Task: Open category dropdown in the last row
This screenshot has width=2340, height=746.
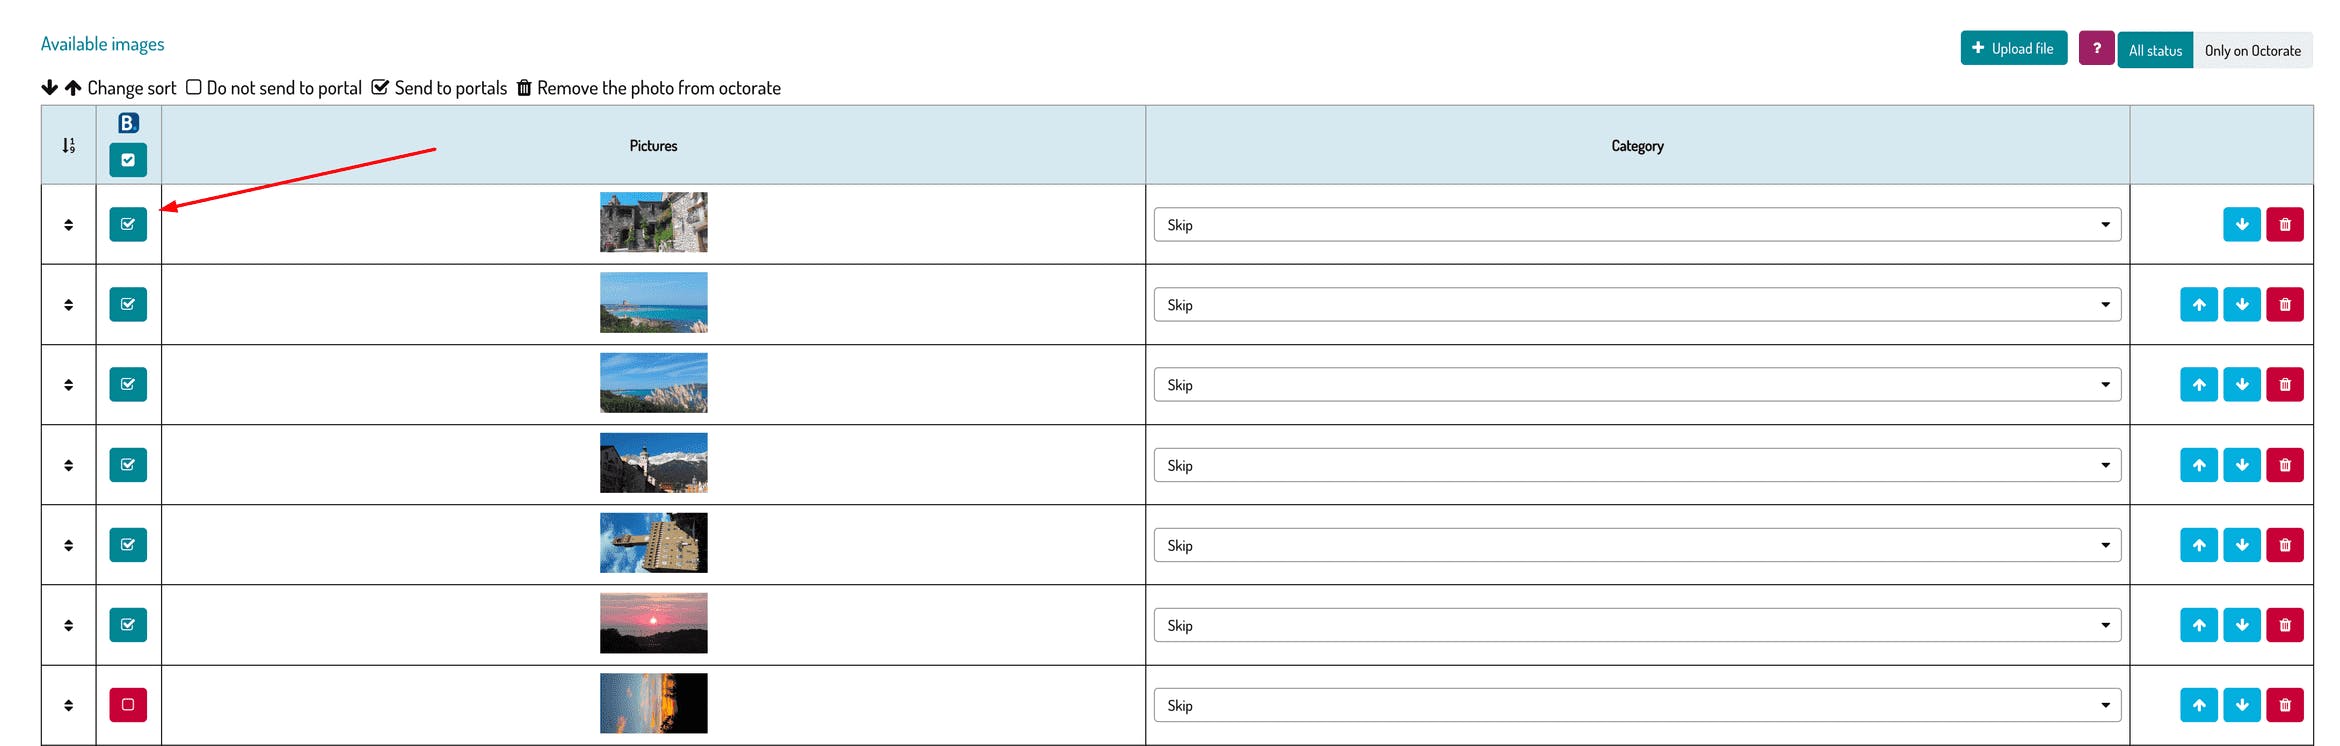Action: tap(1636, 705)
